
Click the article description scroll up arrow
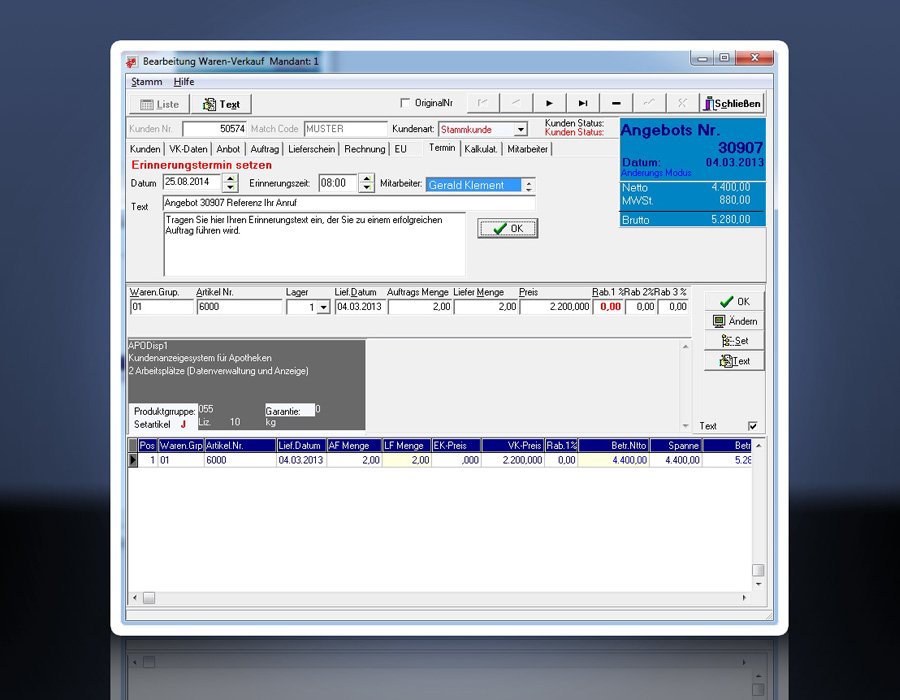[685, 347]
